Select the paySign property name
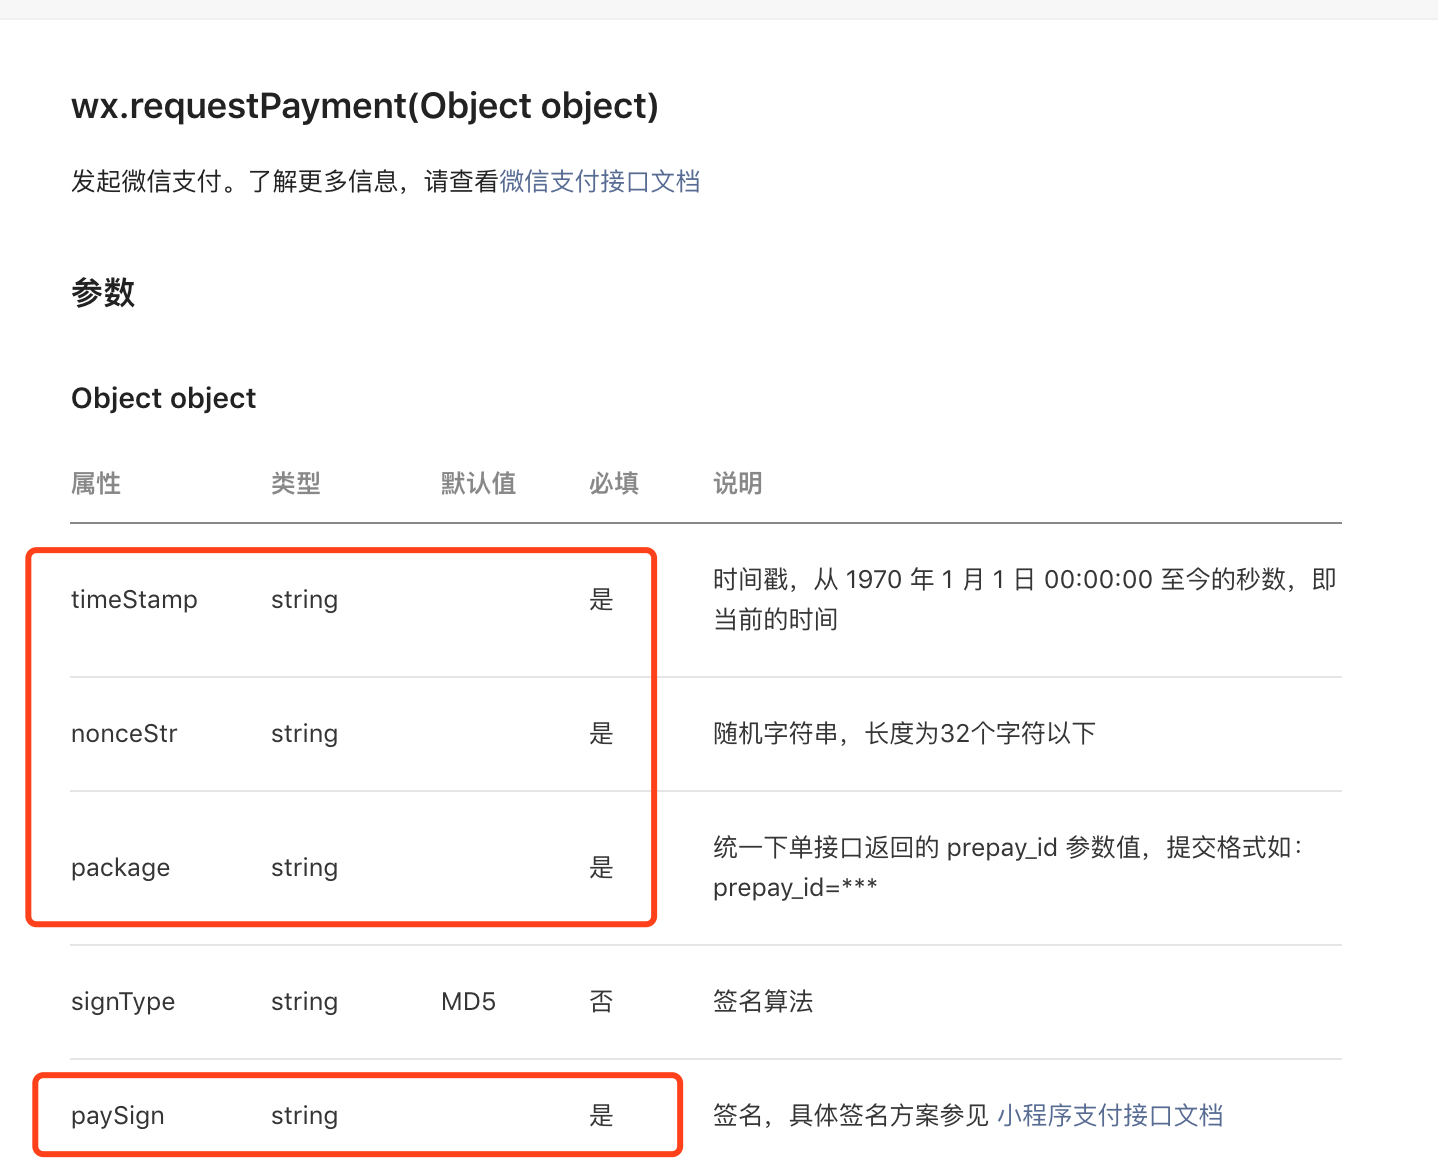The height and width of the screenshot is (1172, 1438). [118, 1115]
